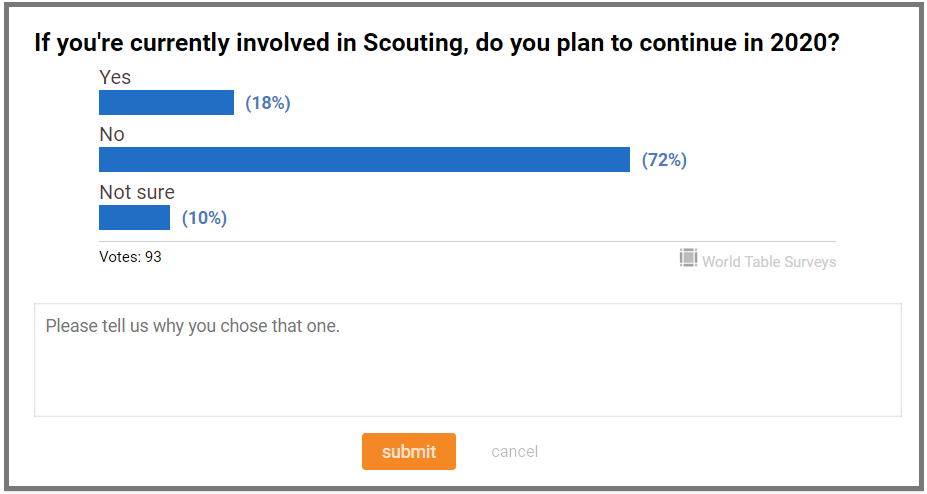Viewport: 927px width, 494px height.
Task: Select the blue Yes result bar
Action: pos(166,102)
